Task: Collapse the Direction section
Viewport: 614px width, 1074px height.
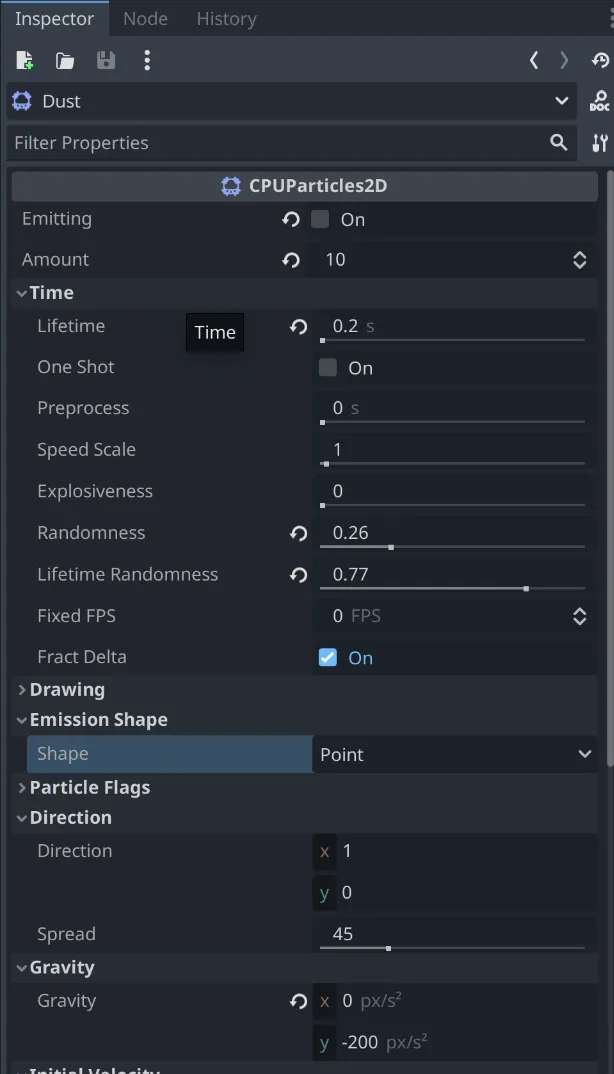Action: click(x=70, y=817)
